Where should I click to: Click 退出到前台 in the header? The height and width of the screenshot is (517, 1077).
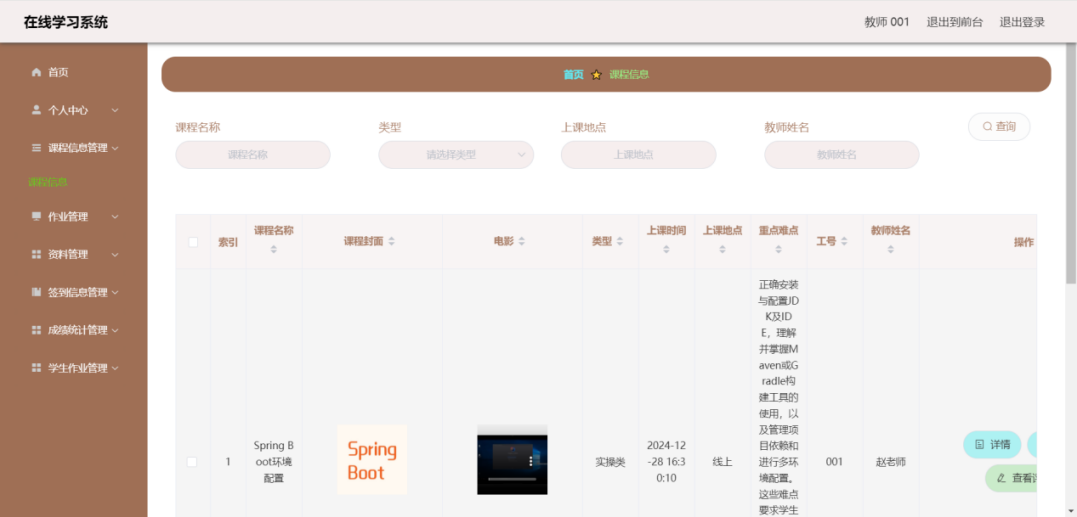[954, 22]
